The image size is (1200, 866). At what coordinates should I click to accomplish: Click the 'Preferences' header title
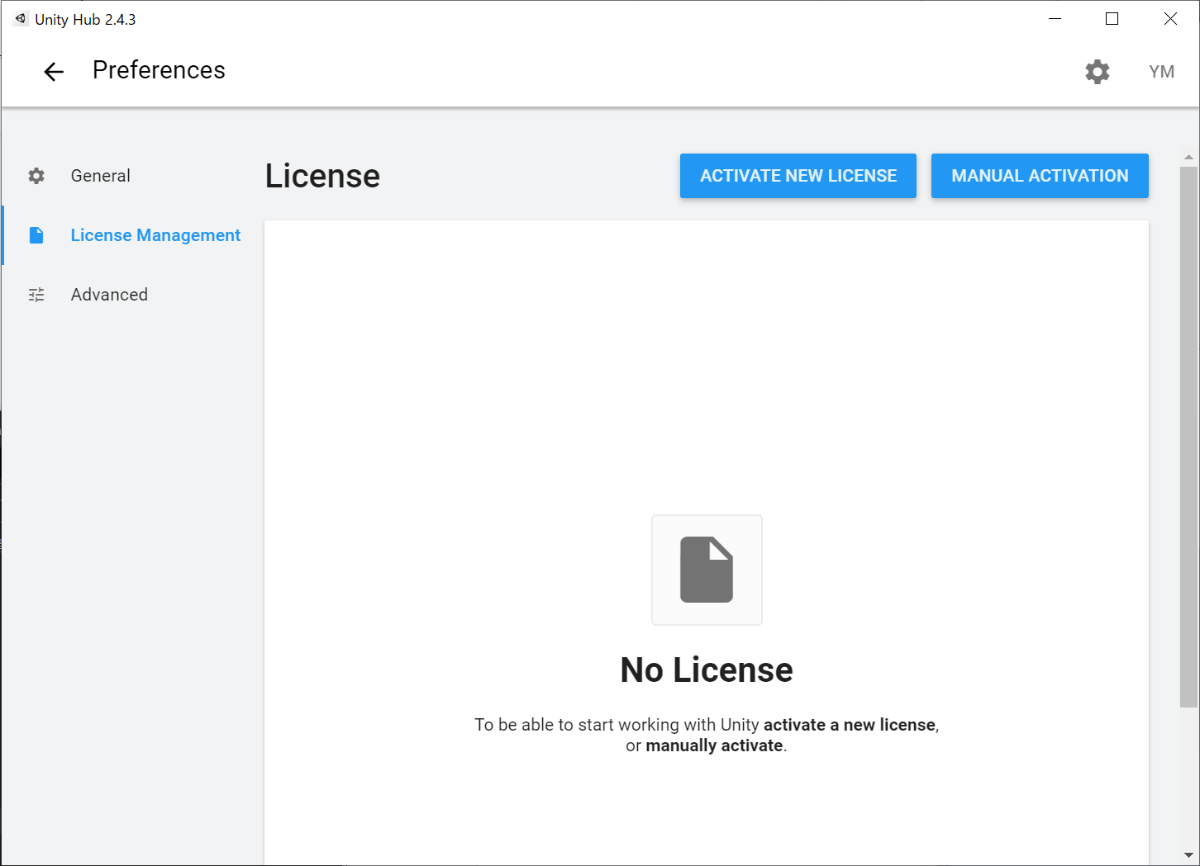[159, 70]
